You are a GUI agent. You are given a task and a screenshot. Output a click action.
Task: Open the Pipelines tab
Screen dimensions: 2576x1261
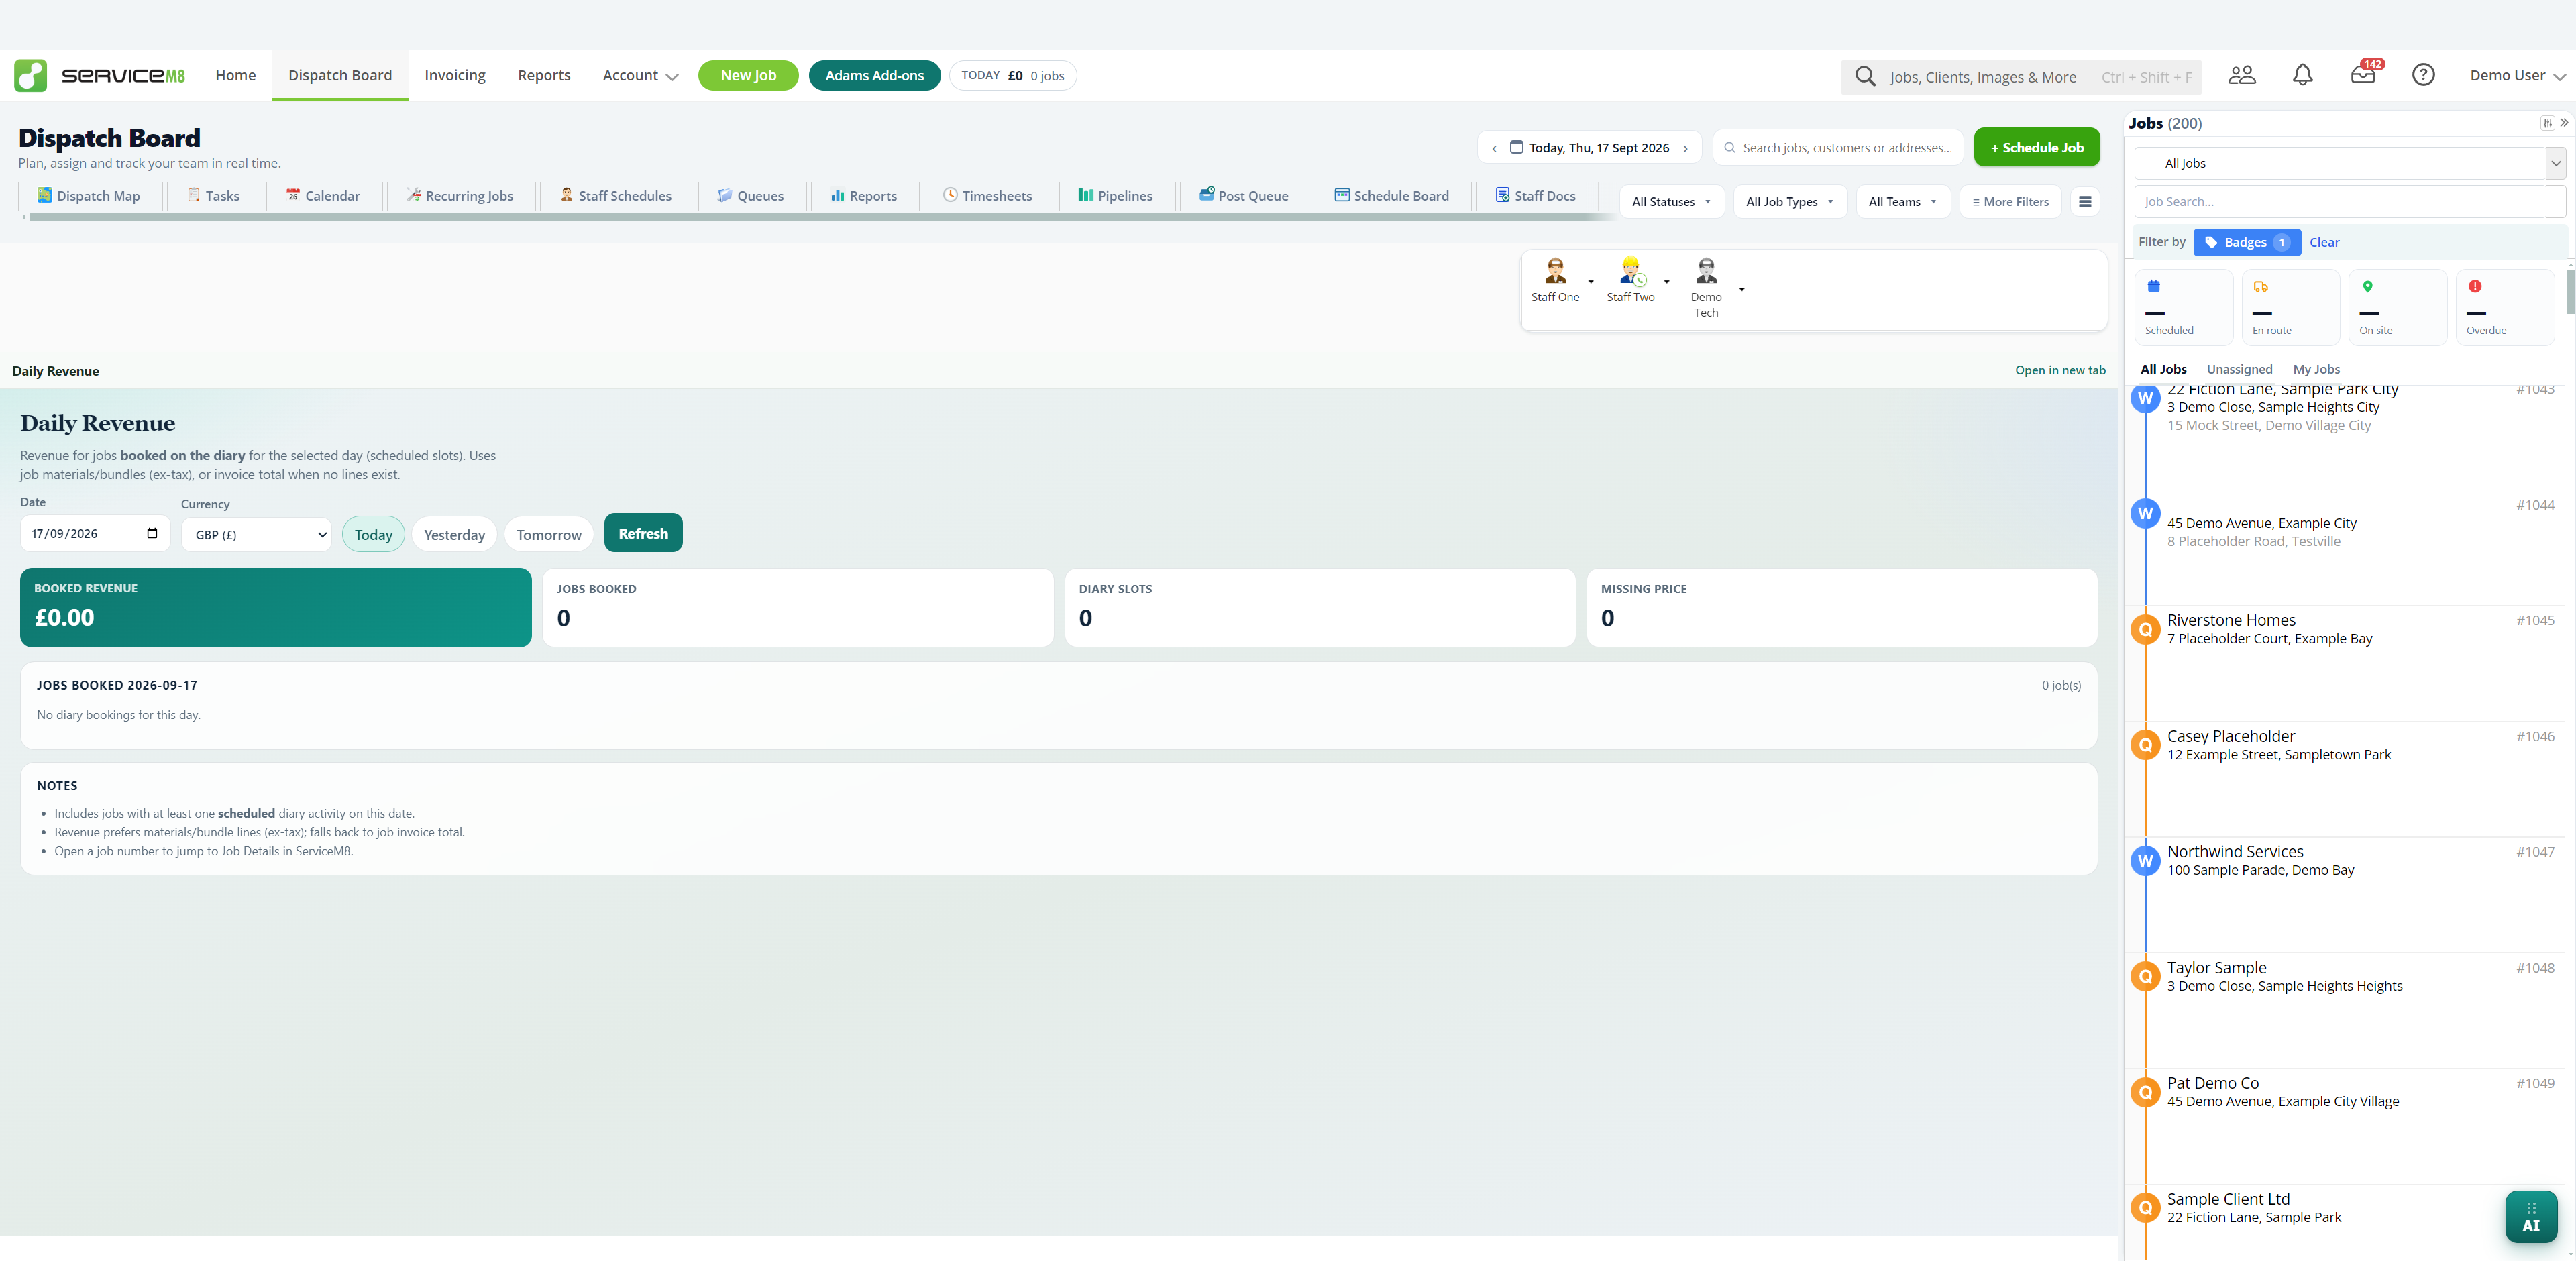1115,196
